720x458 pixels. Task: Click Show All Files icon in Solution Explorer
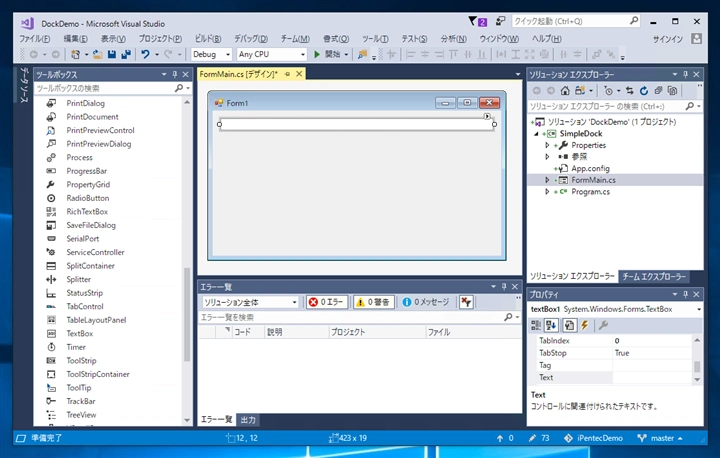(672, 90)
